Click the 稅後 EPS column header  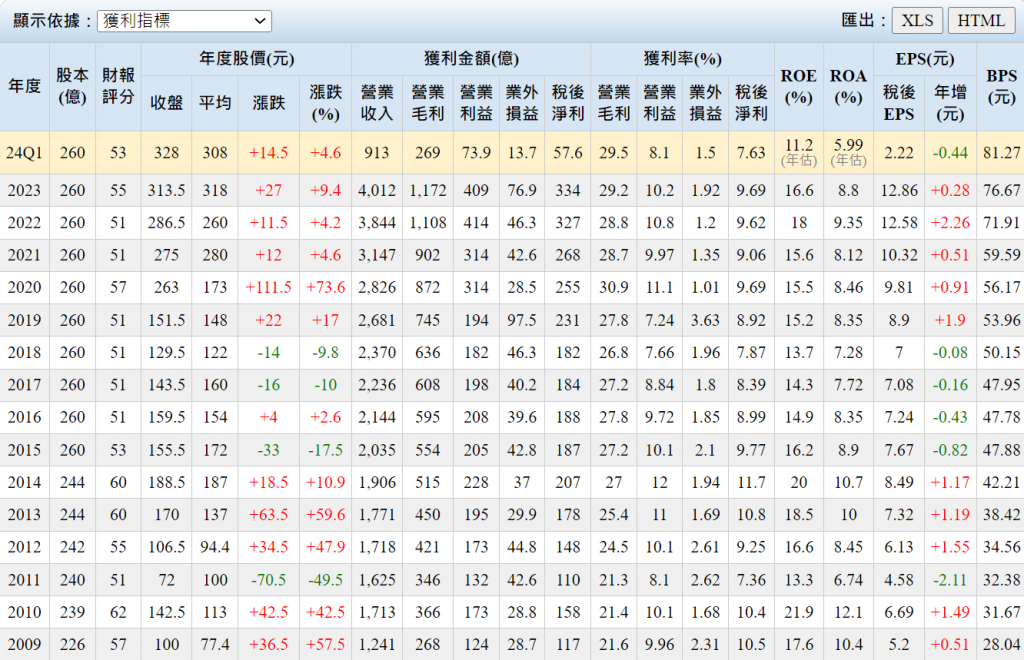[898, 102]
